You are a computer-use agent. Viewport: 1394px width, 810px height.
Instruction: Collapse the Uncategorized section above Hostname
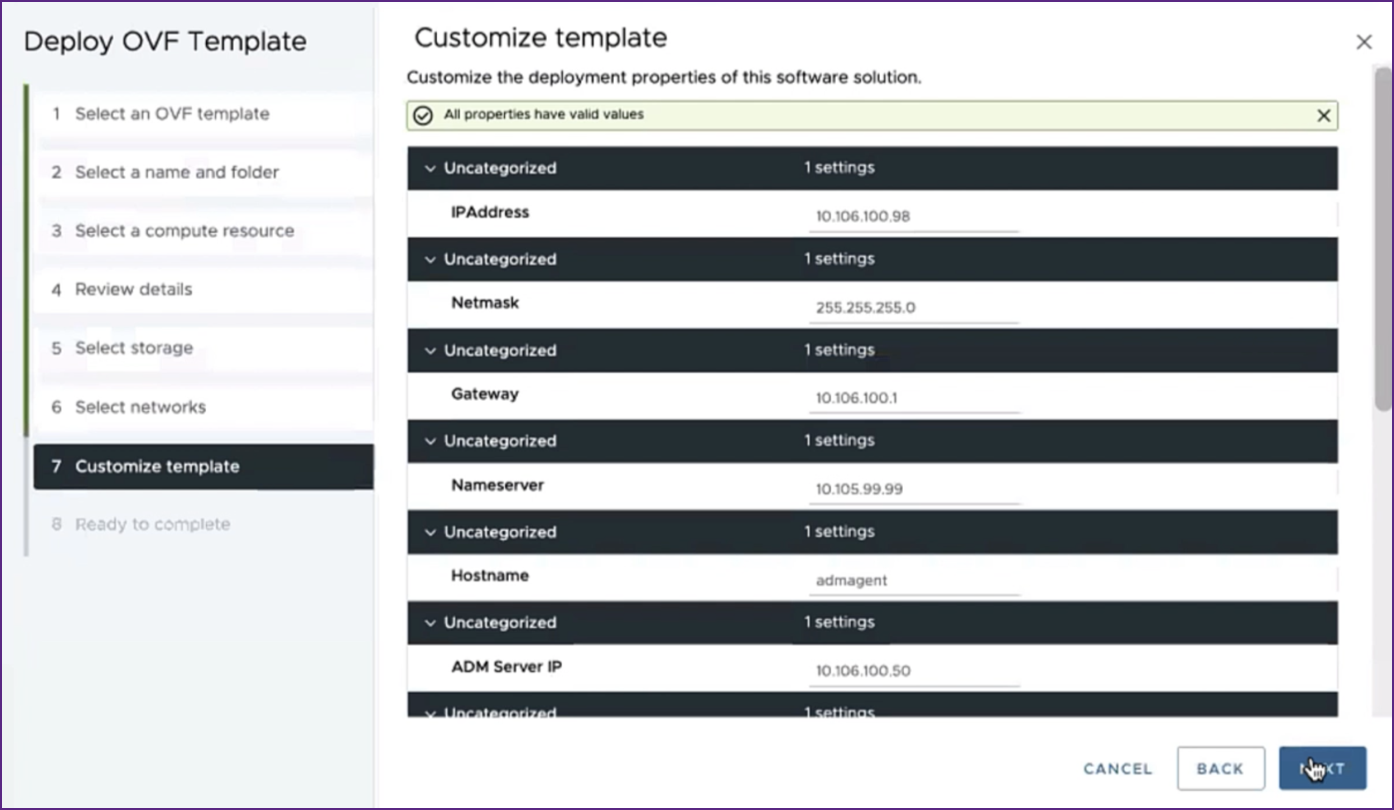[431, 532]
